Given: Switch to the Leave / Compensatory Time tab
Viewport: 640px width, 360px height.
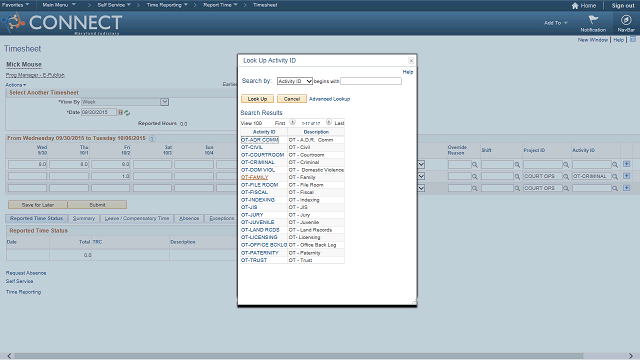Looking at the screenshot, I should 137,218.
